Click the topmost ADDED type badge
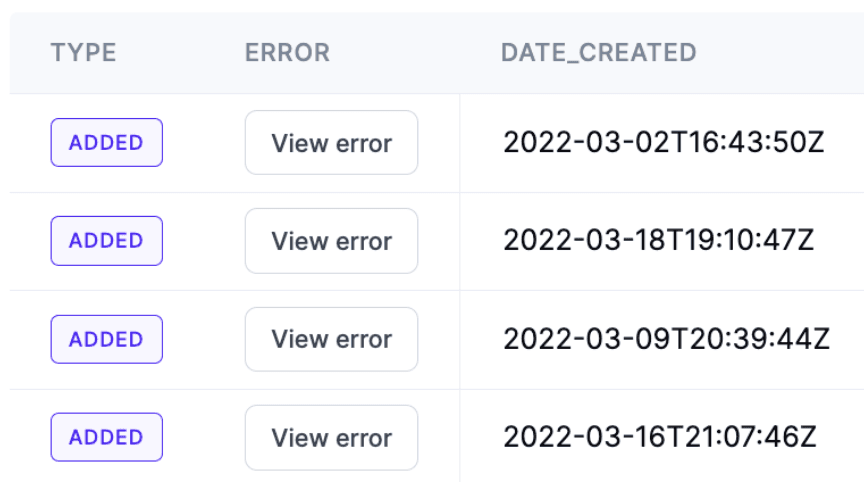This screenshot has height=482, width=864. pyautogui.click(x=106, y=143)
